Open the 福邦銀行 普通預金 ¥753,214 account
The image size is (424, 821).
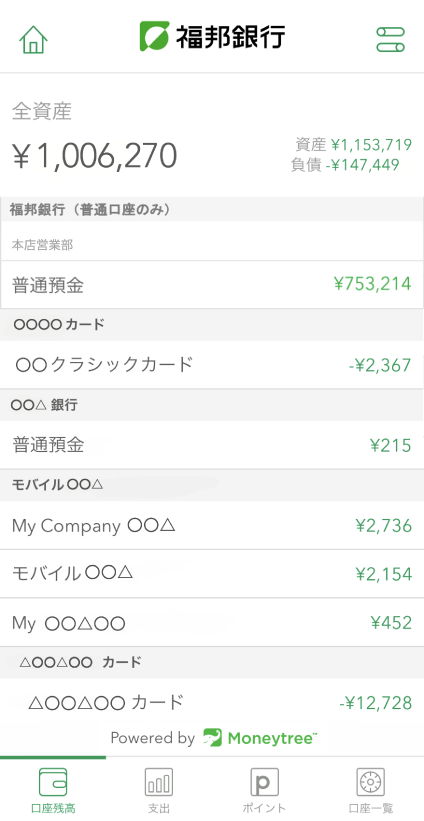(212, 284)
